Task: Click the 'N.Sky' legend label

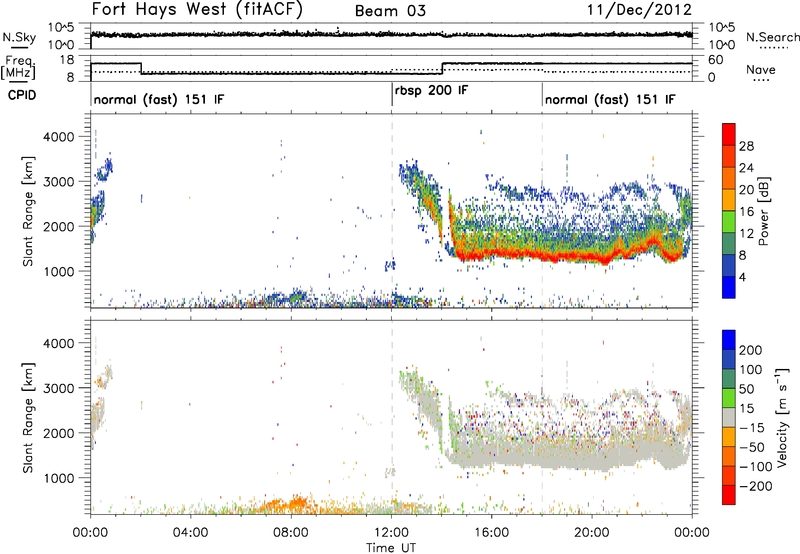Action: [19, 37]
